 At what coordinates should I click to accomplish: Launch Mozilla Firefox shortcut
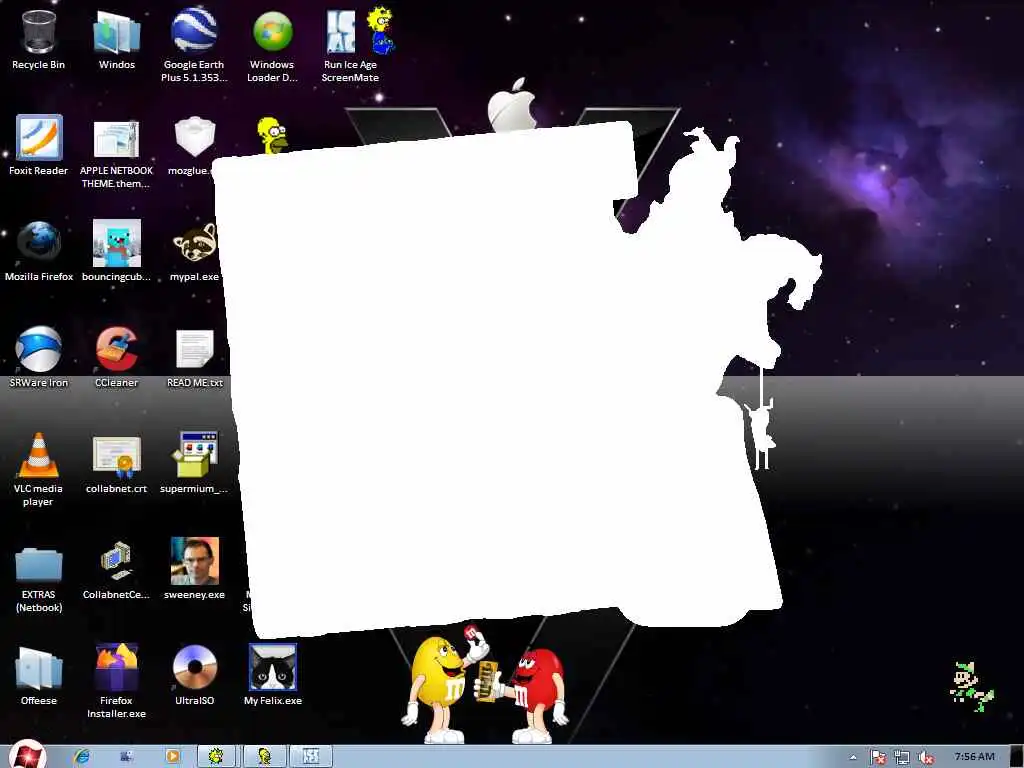[39, 252]
